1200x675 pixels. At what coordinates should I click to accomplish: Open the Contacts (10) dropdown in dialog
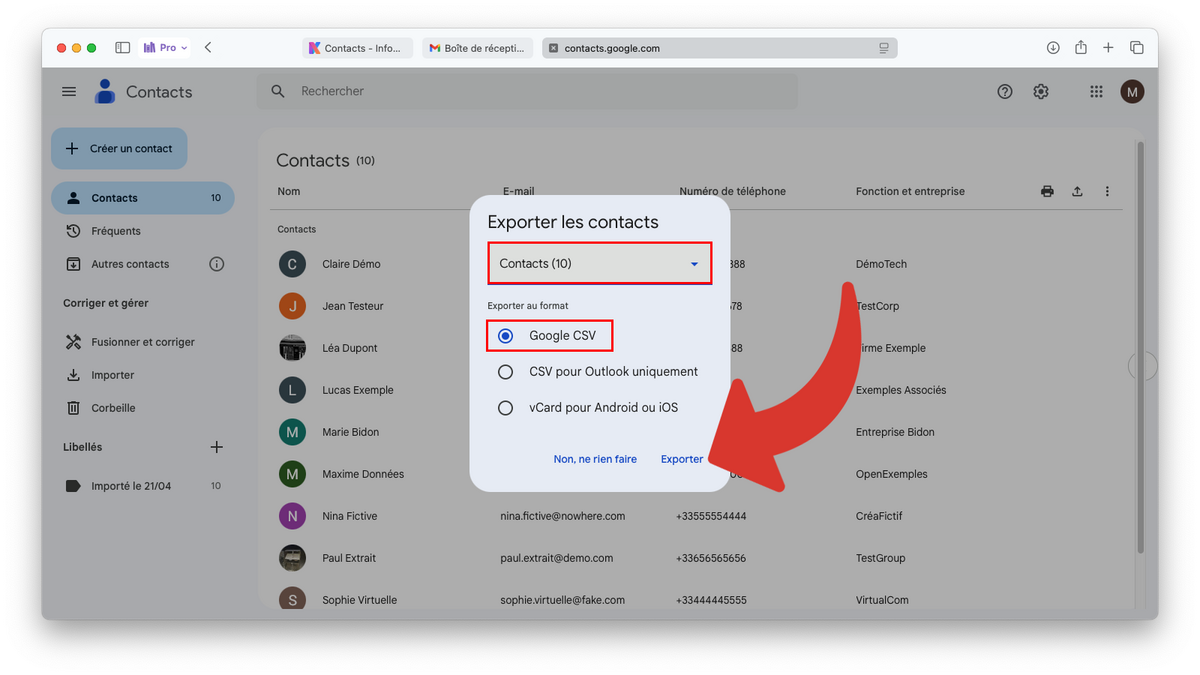coord(600,263)
